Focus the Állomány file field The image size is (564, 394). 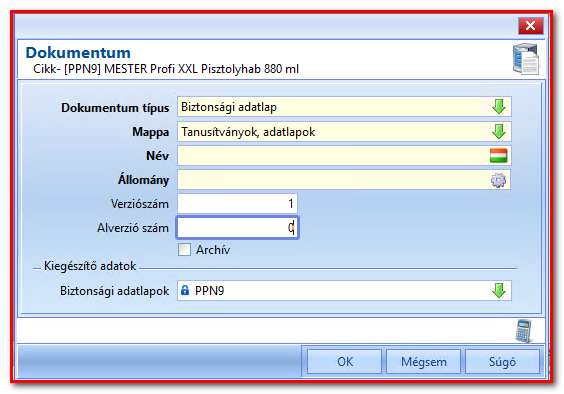[x=344, y=180]
